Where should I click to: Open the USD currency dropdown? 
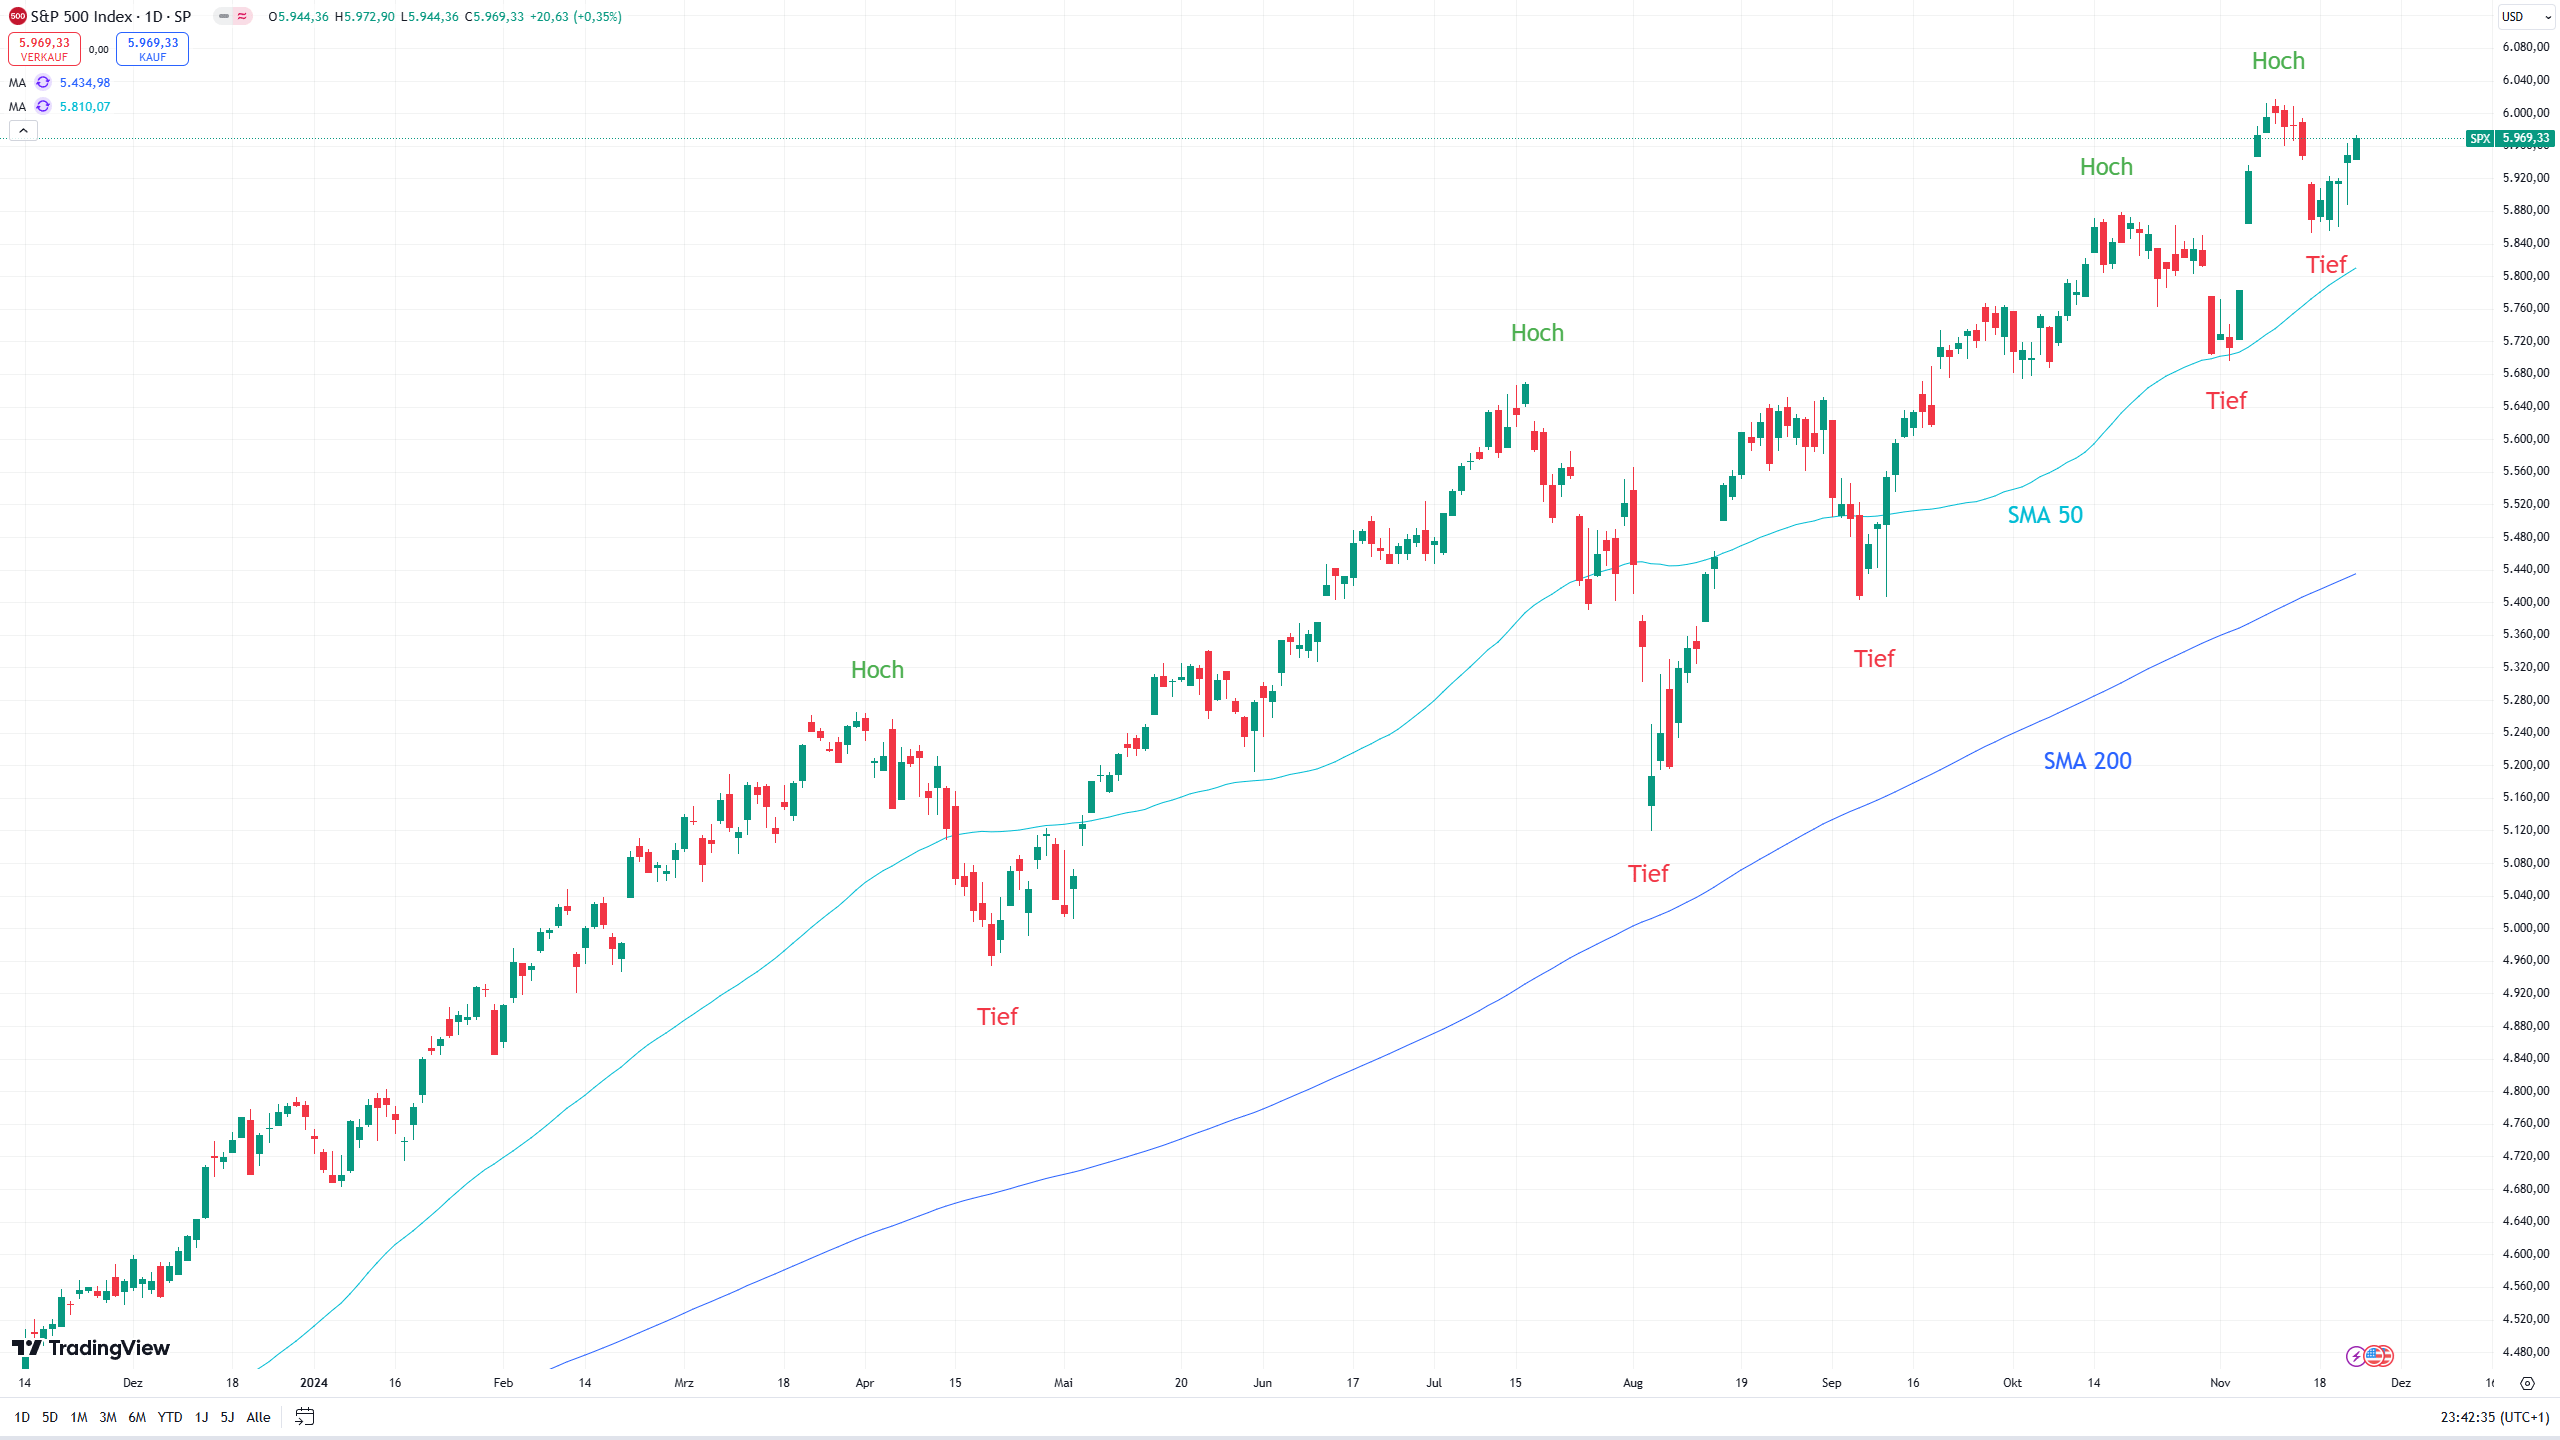click(2526, 16)
